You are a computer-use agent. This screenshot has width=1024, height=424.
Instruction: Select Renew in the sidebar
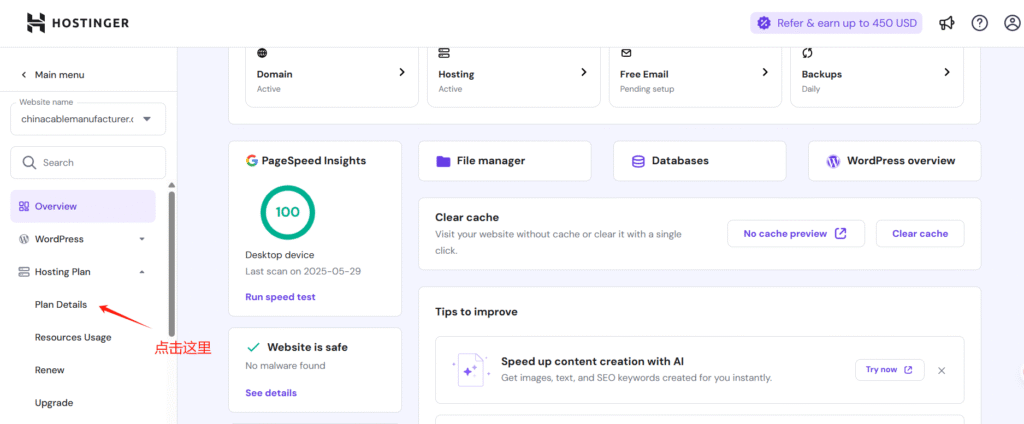click(50, 370)
